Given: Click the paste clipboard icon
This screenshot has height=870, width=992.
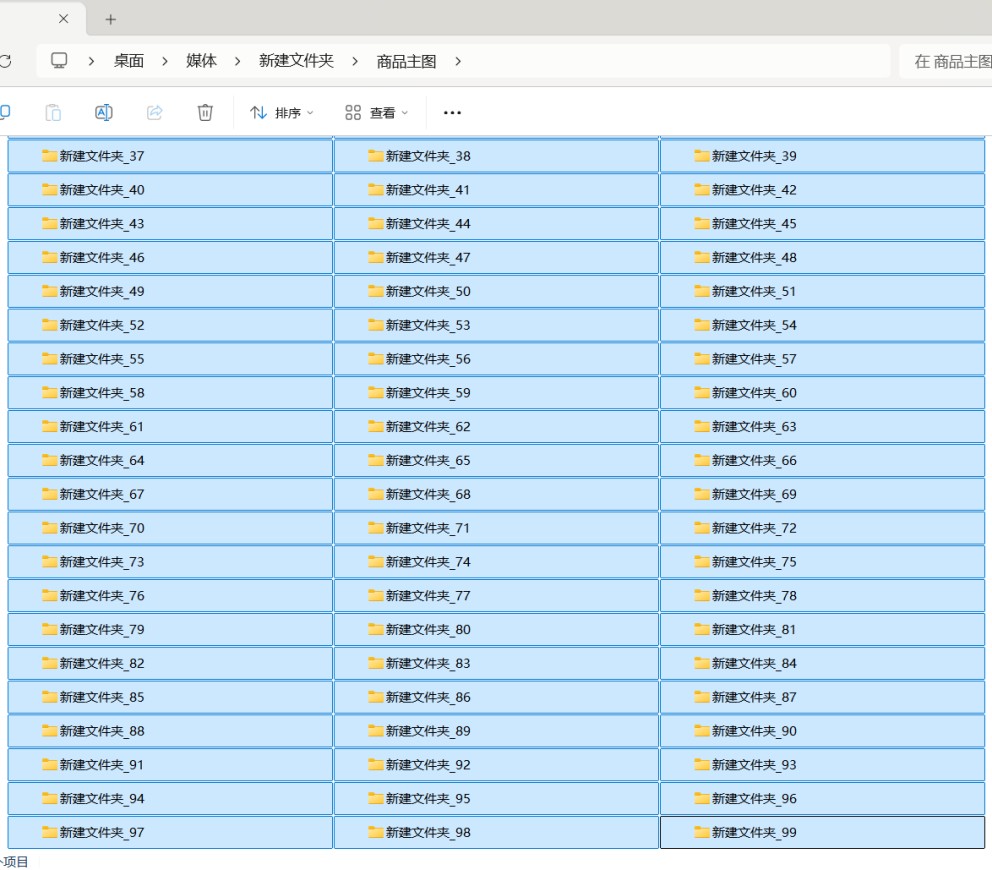Looking at the screenshot, I should 53,113.
